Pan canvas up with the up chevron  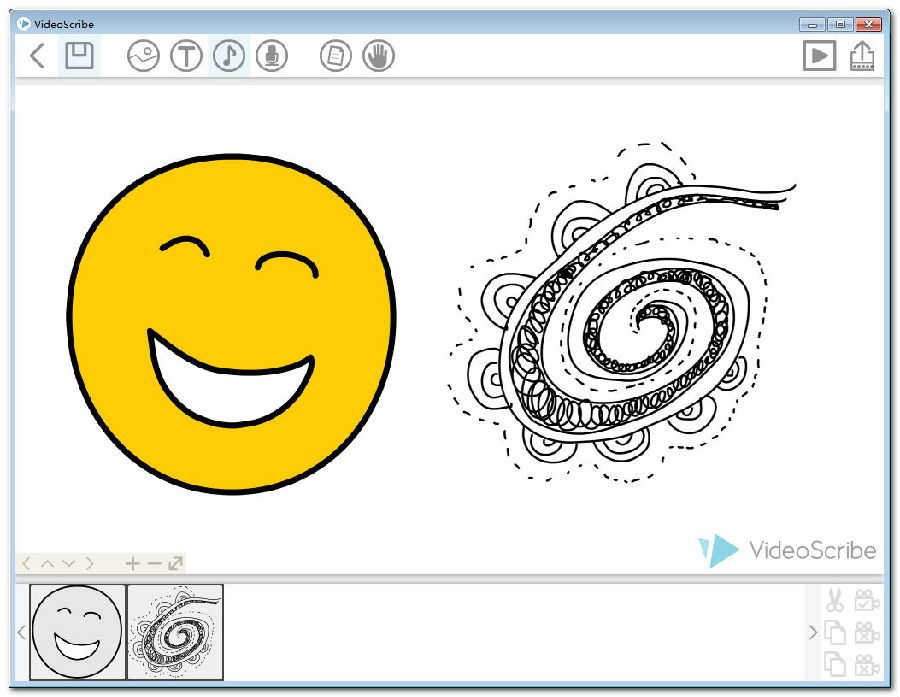(48, 563)
